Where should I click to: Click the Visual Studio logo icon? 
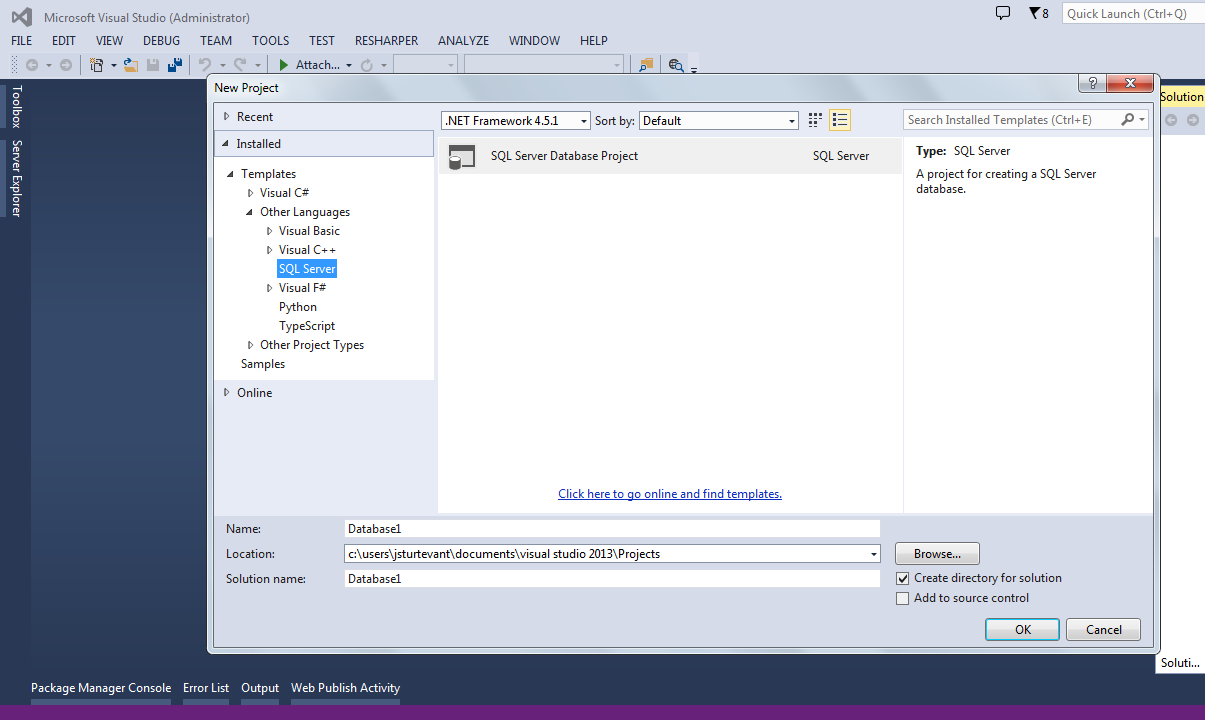[22, 16]
